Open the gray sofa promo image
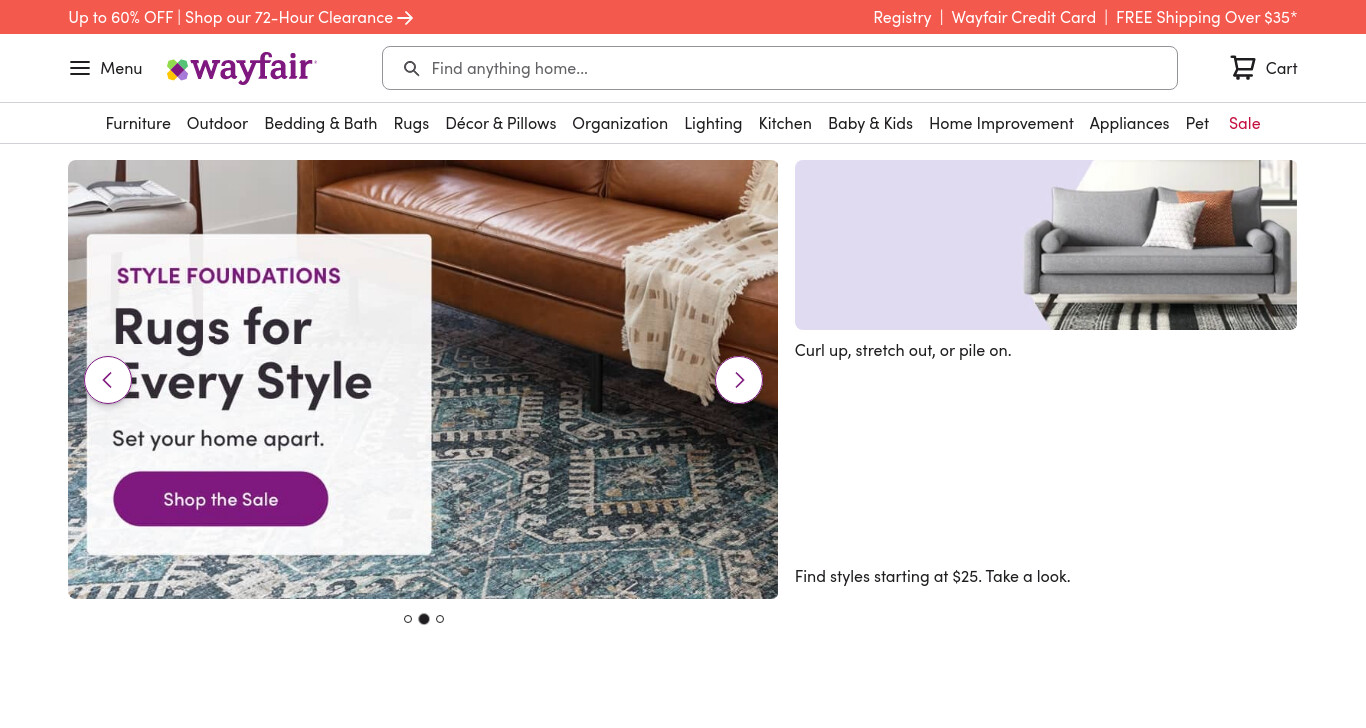The height and width of the screenshot is (728, 1366). [1046, 245]
